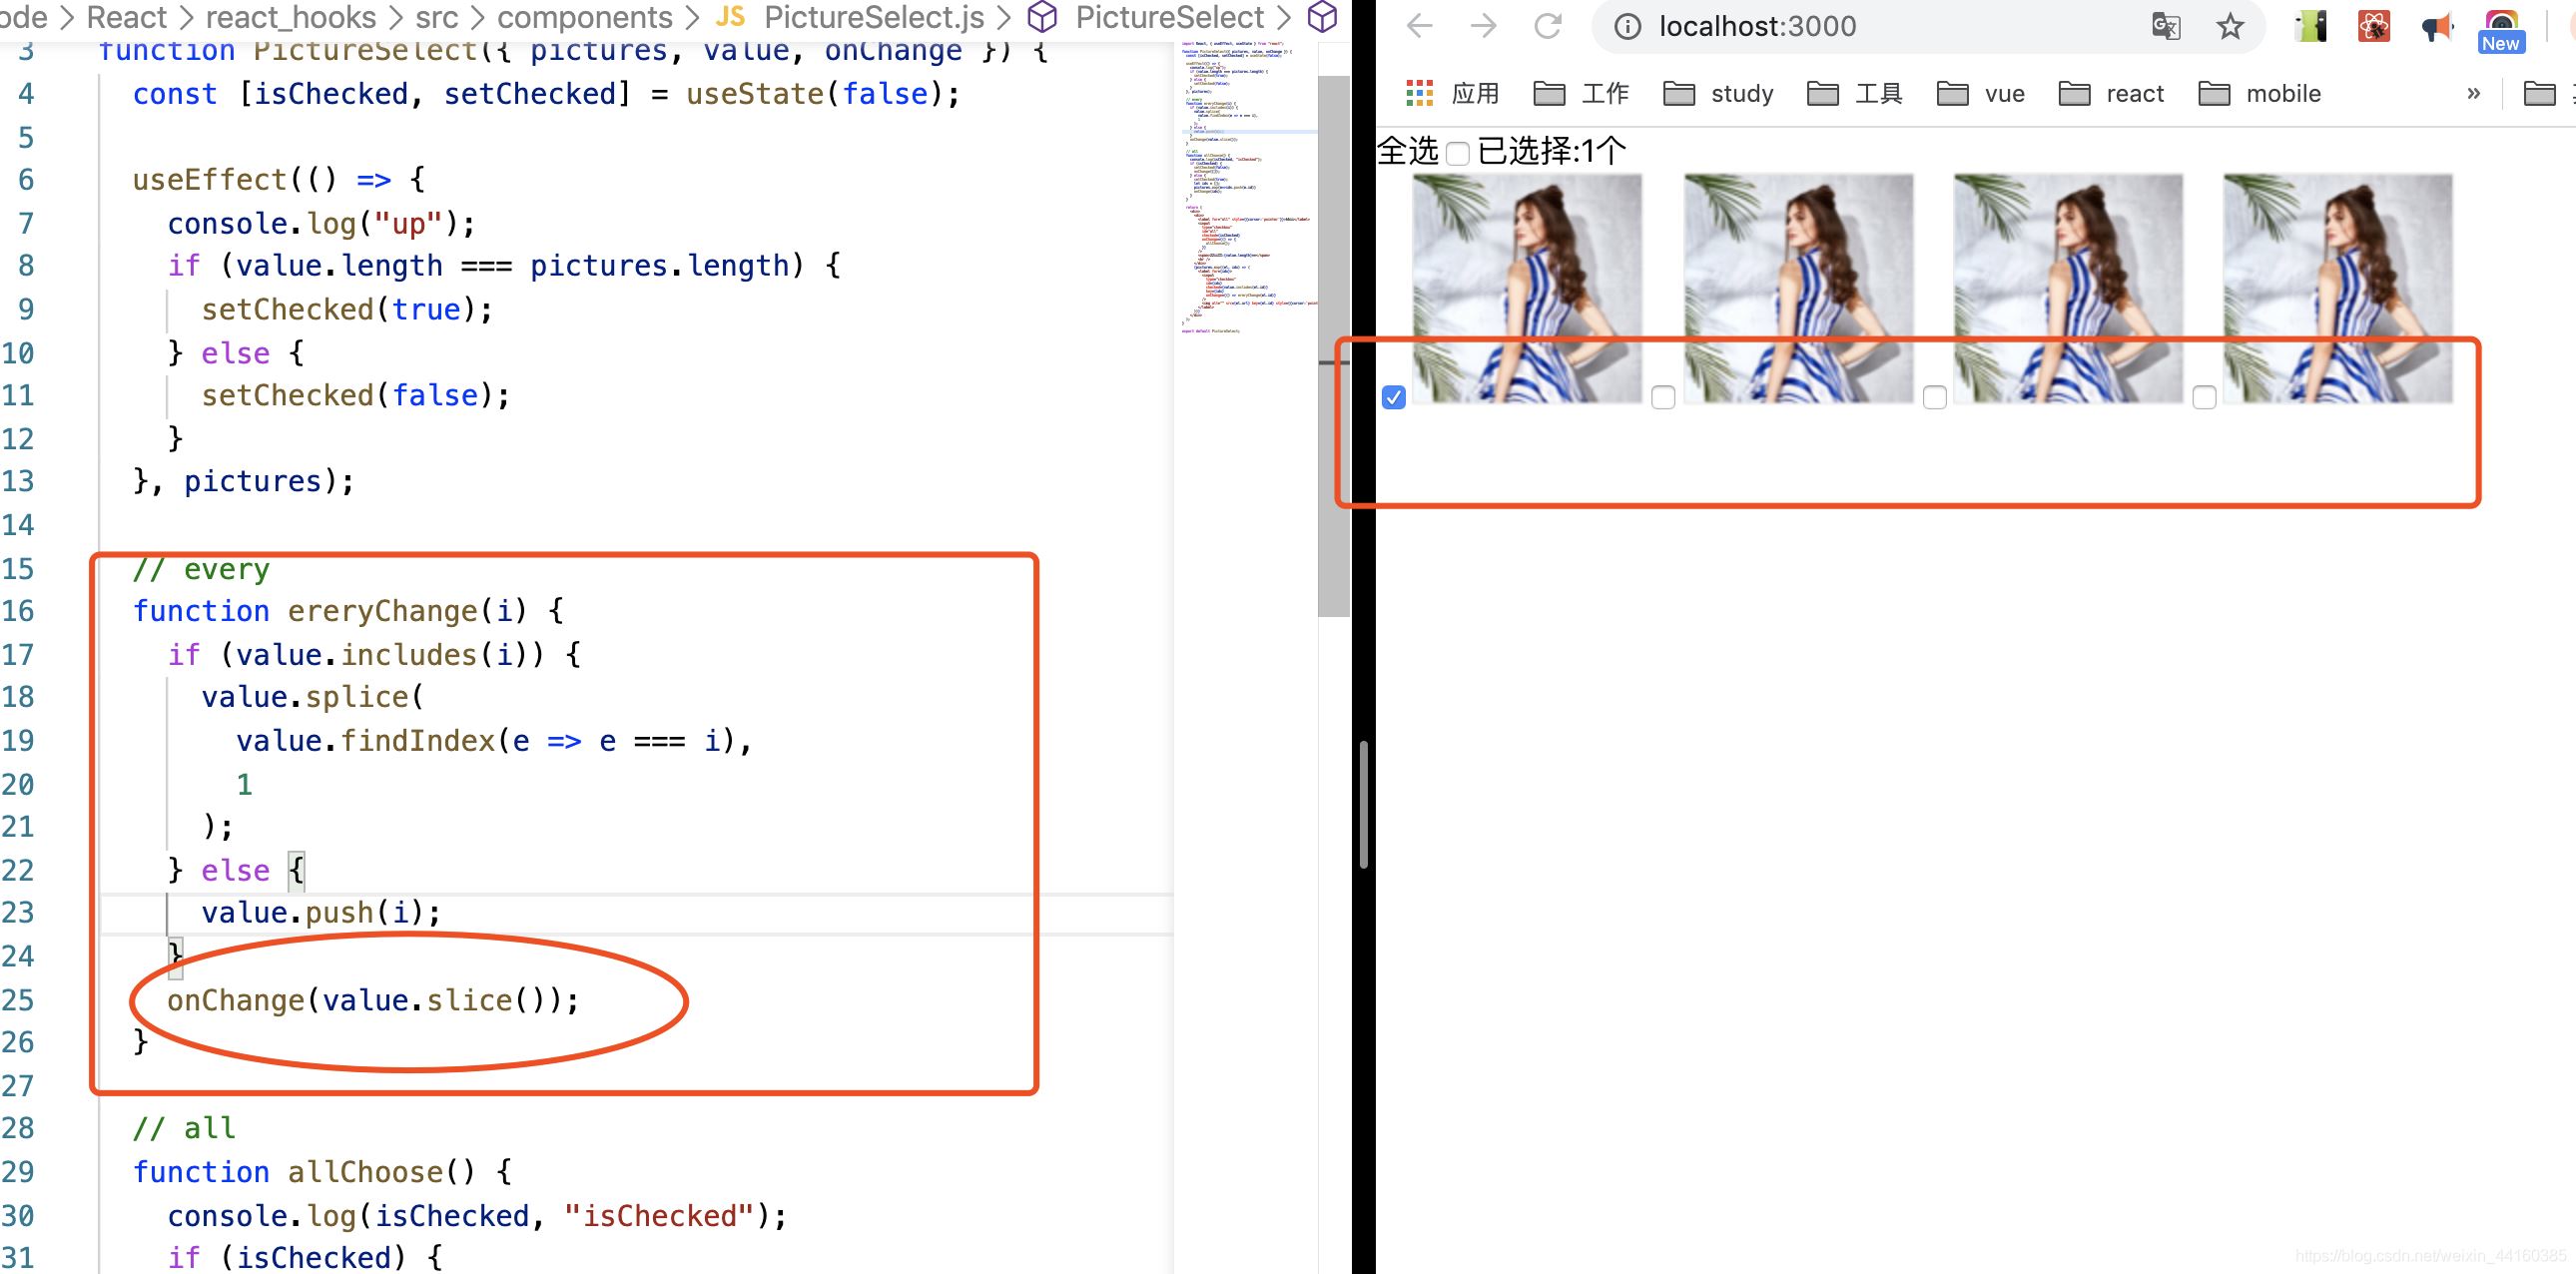Click the browser back arrow
2576x1274 pixels.
pos(1419,26)
